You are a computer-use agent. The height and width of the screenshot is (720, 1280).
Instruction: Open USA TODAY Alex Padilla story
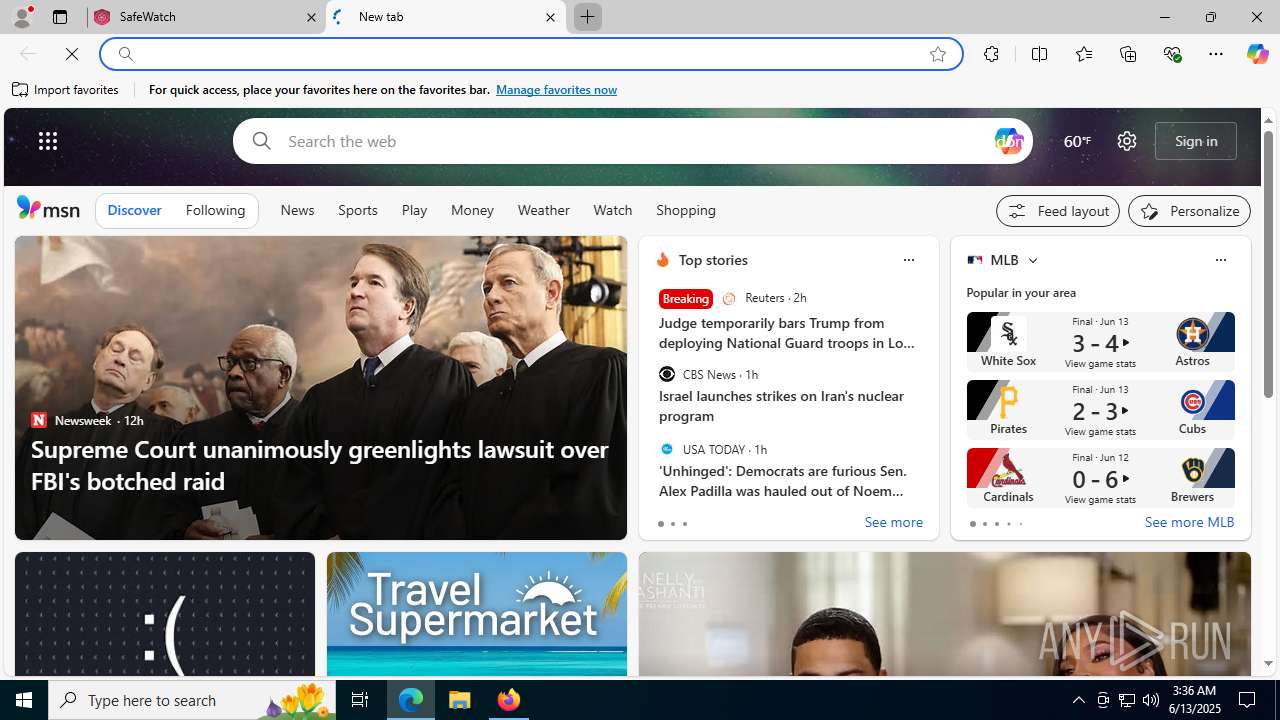click(x=783, y=481)
